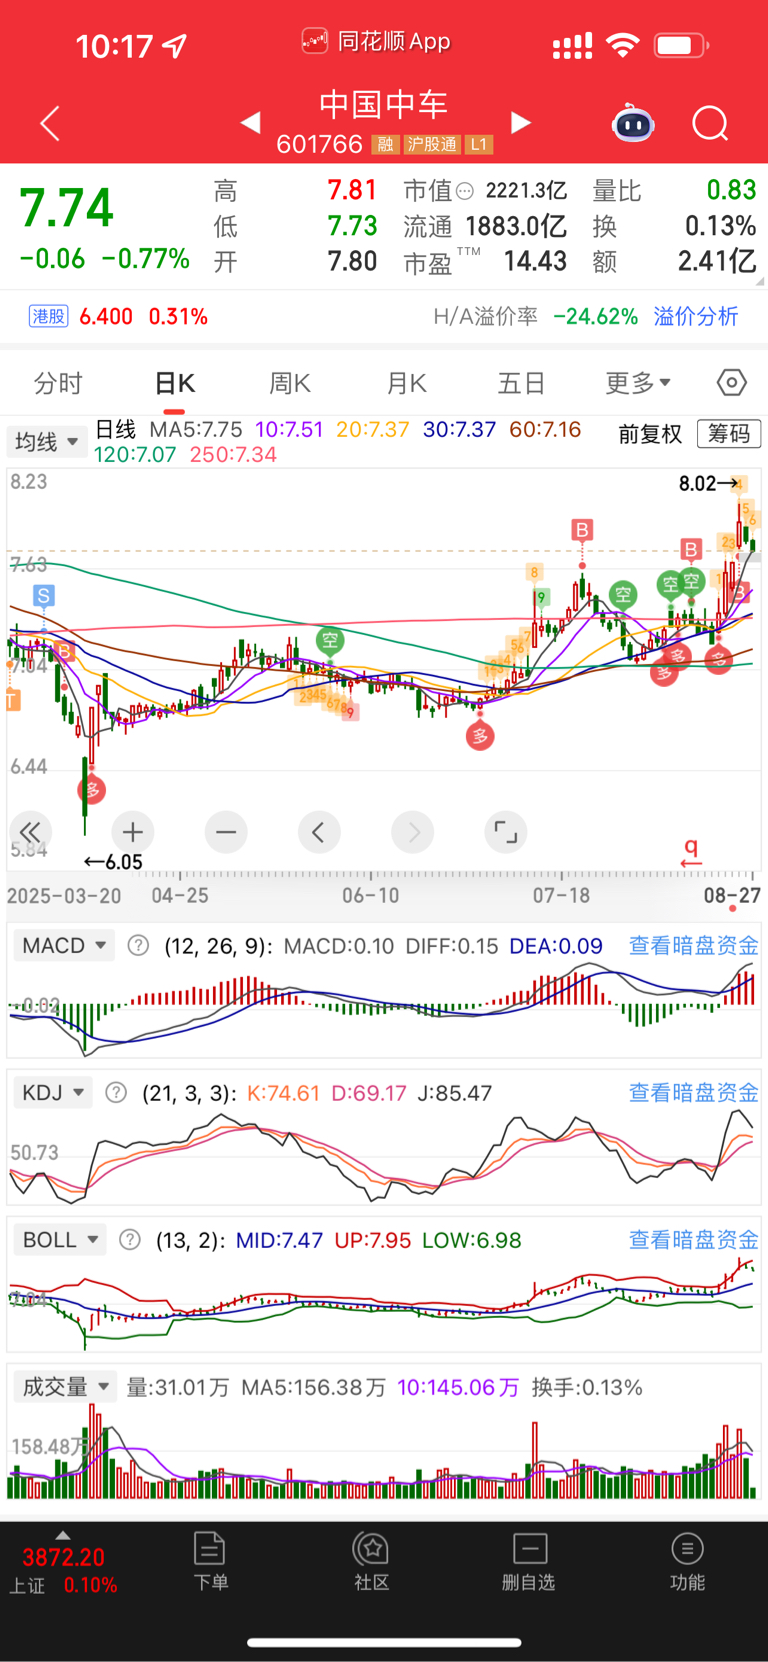The height and width of the screenshot is (1662, 768).
Task: Open 社区 community page
Action: (x=371, y=1561)
